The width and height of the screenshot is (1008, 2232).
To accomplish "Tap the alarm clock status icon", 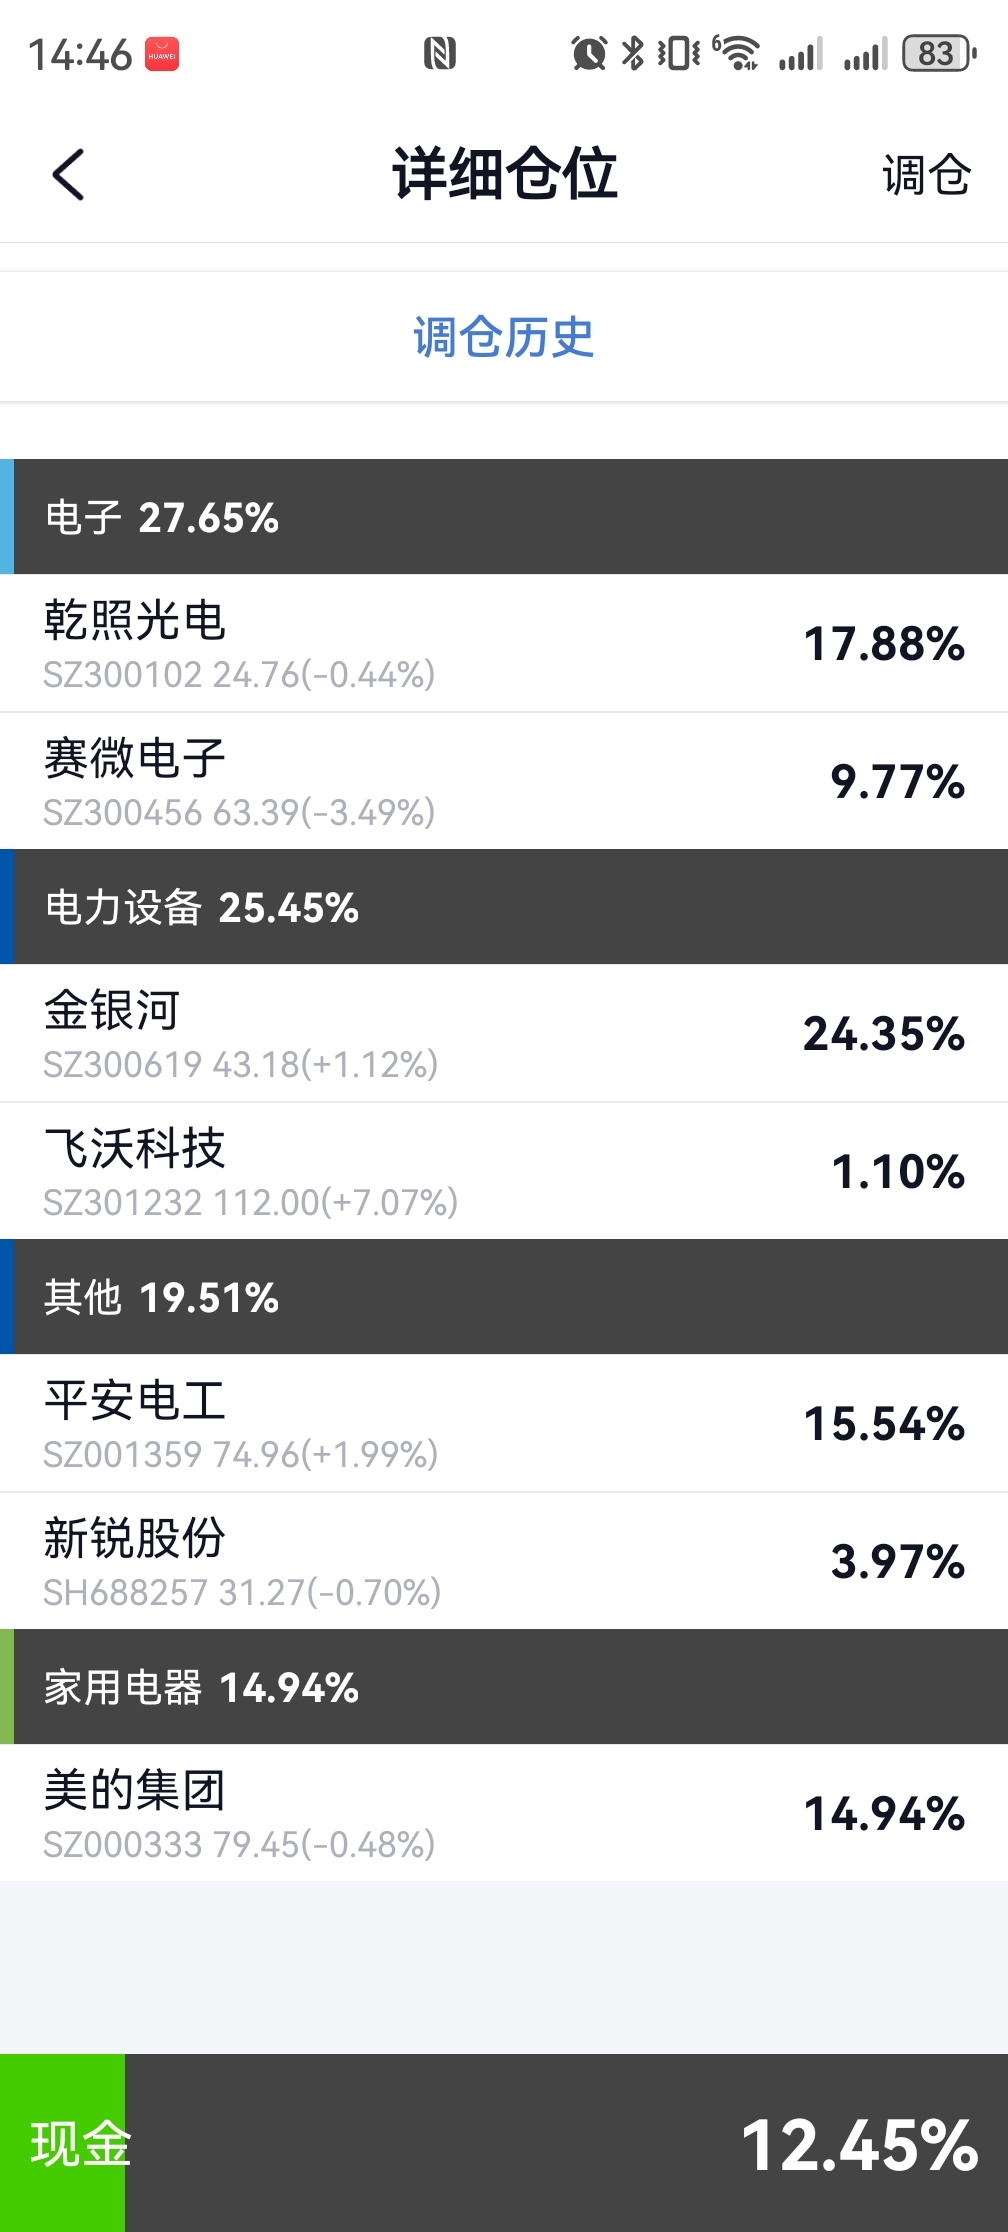I will coord(589,53).
